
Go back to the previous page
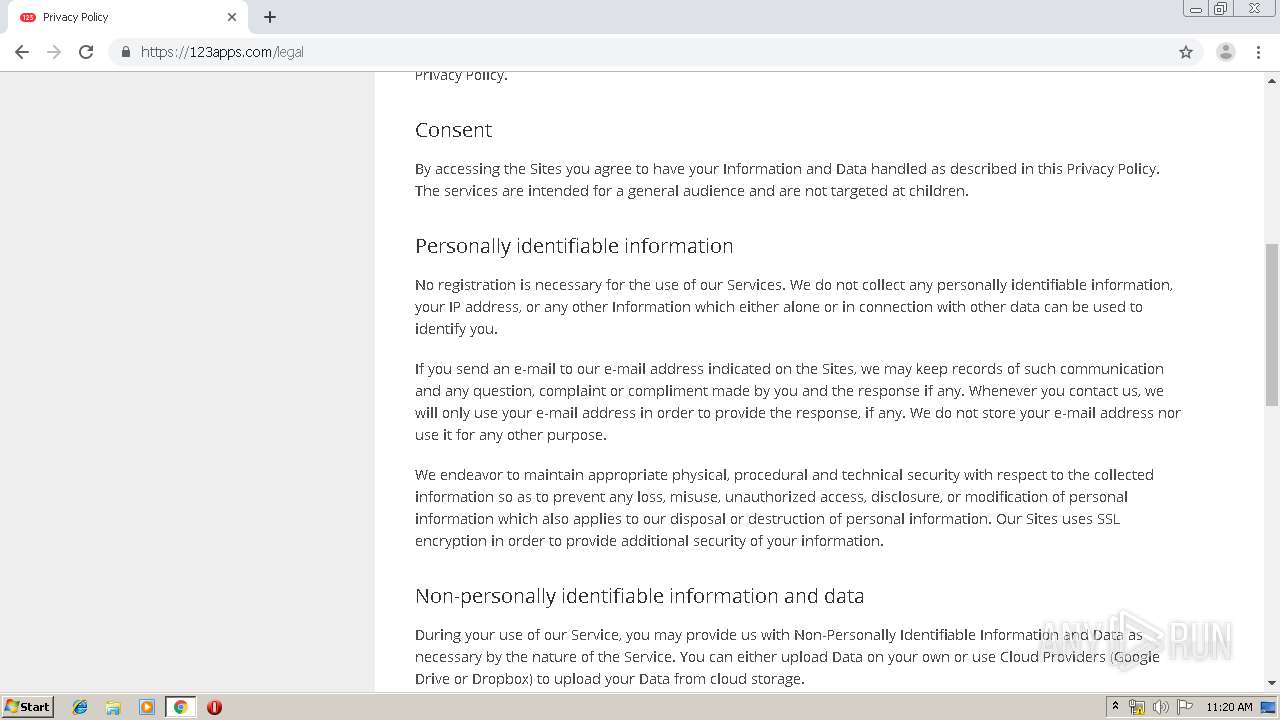tap(22, 52)
